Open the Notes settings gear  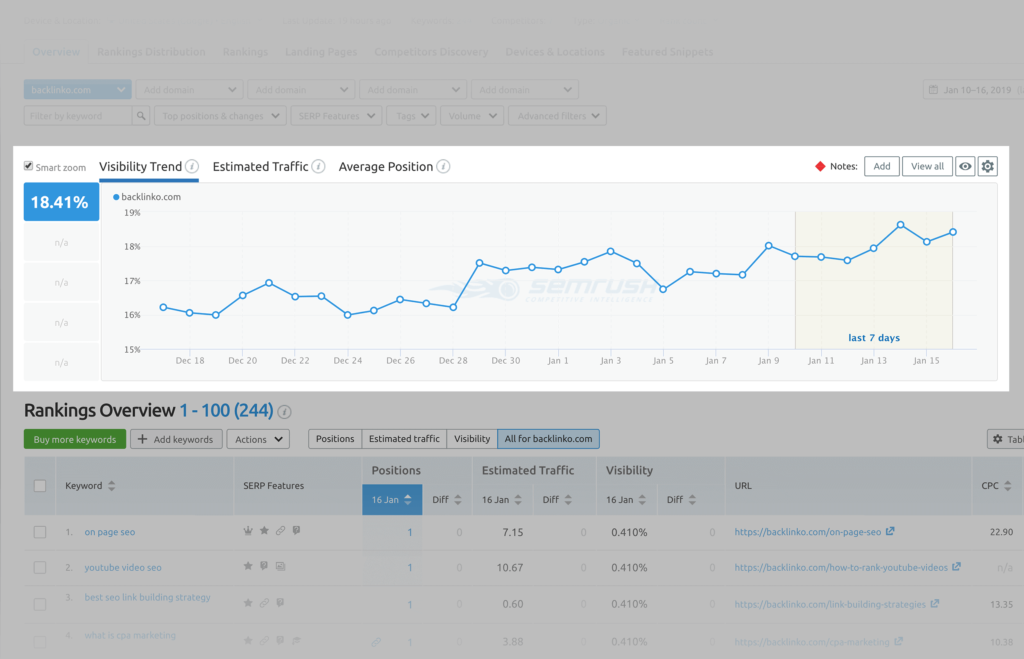click(987, 166)
